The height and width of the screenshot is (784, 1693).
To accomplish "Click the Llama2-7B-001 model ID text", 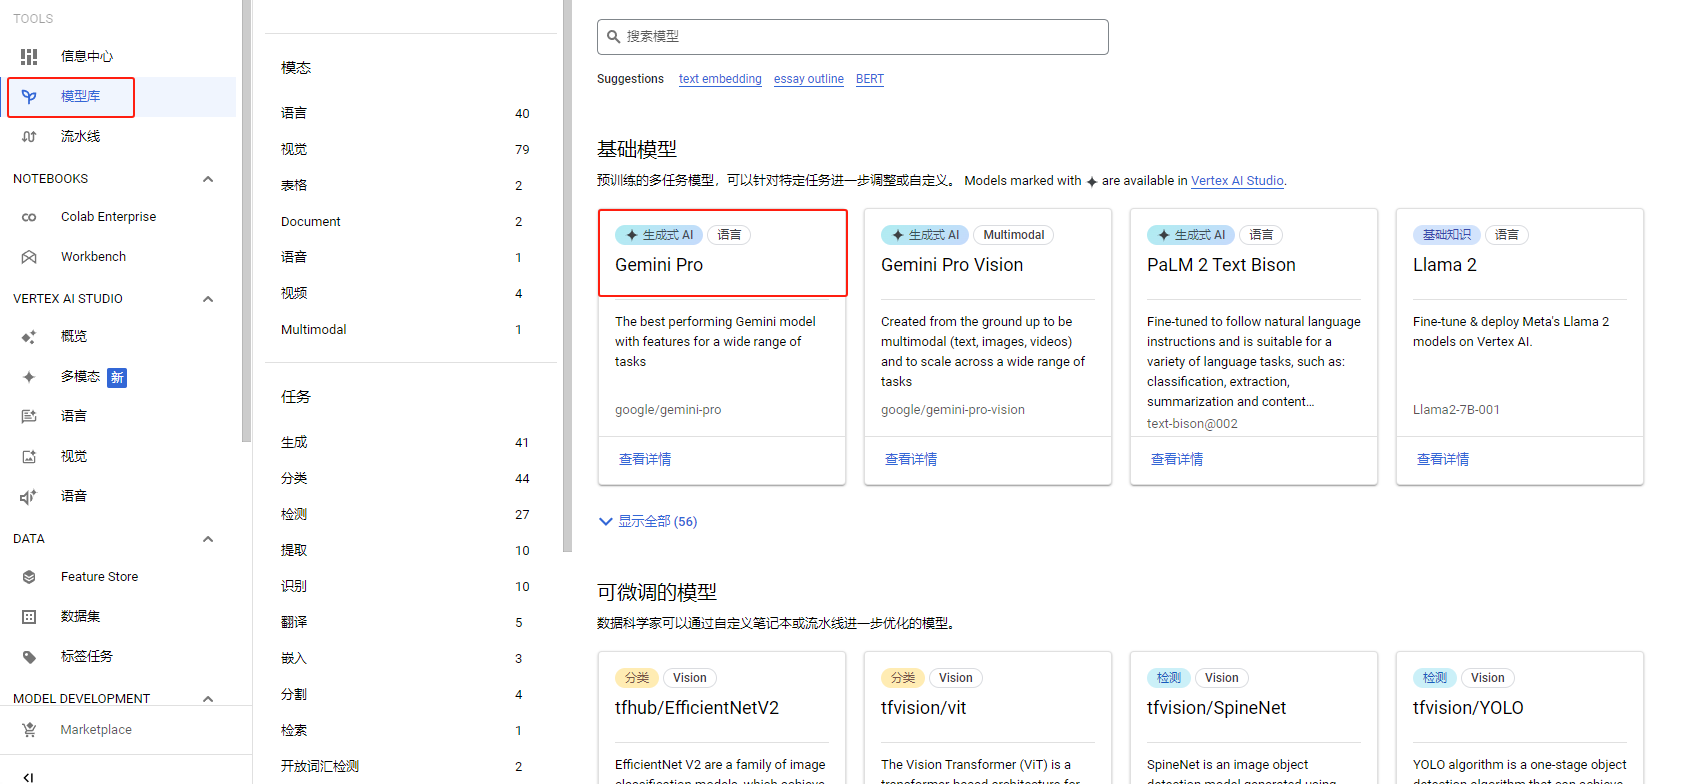I will click(1456, 410).
